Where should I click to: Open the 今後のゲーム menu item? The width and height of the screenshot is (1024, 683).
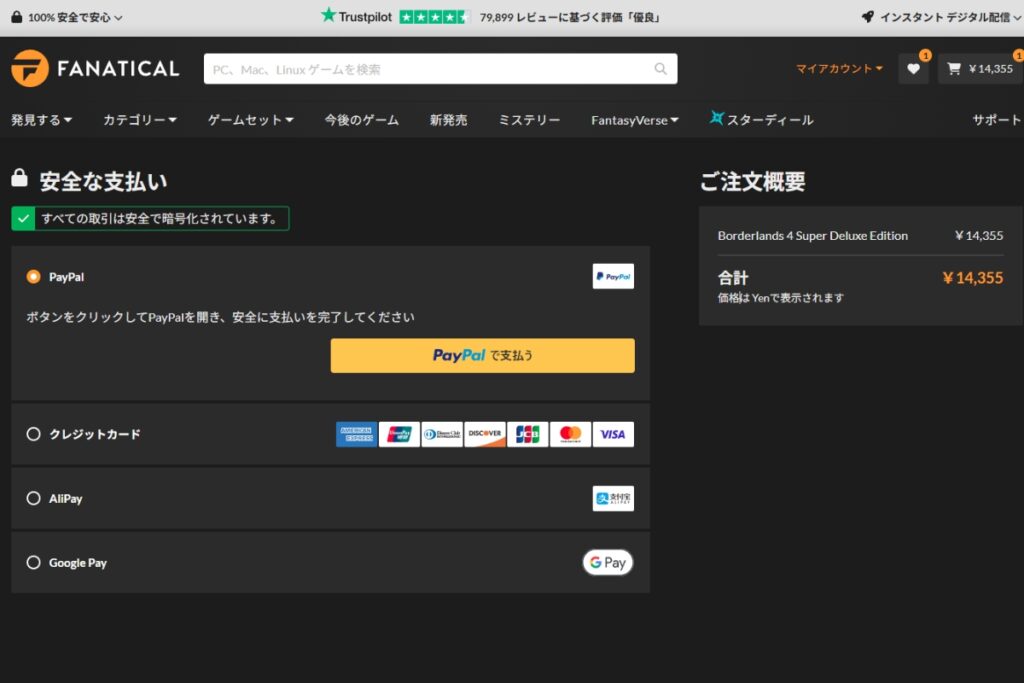coord(362,119)
